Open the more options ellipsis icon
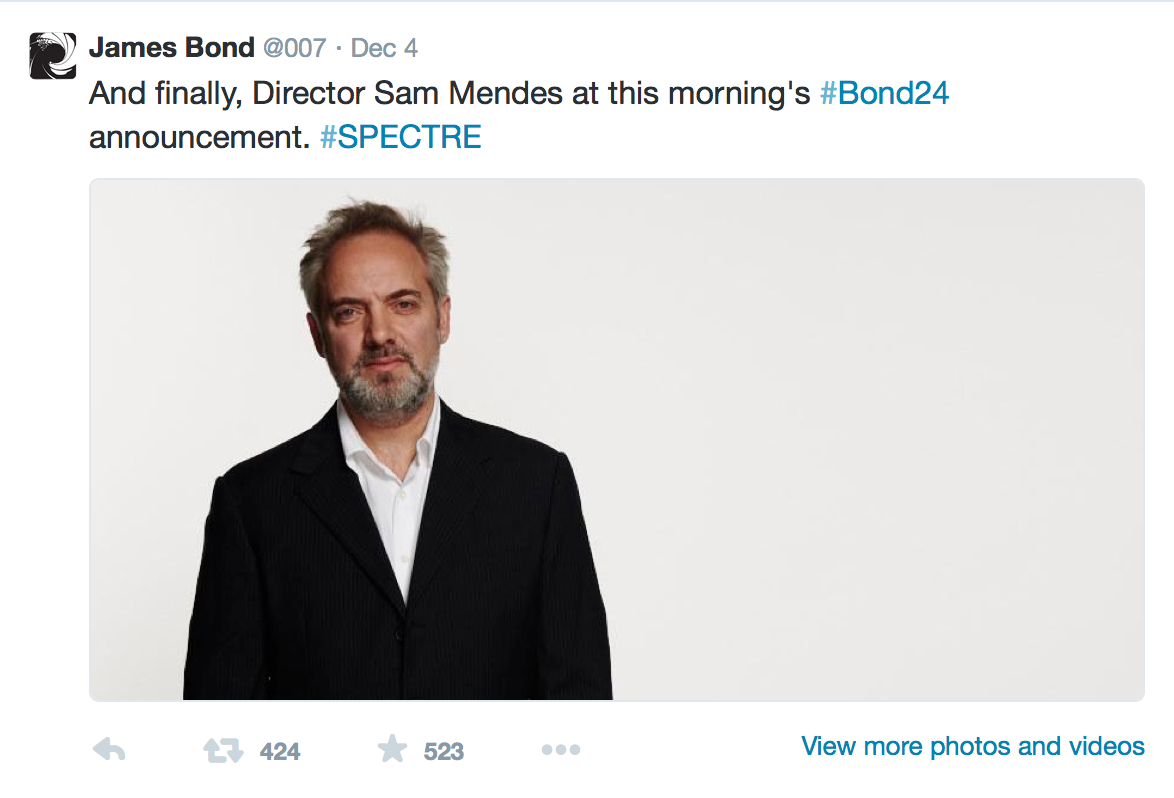Screen dimensions: 1174x798 [560, 749]
